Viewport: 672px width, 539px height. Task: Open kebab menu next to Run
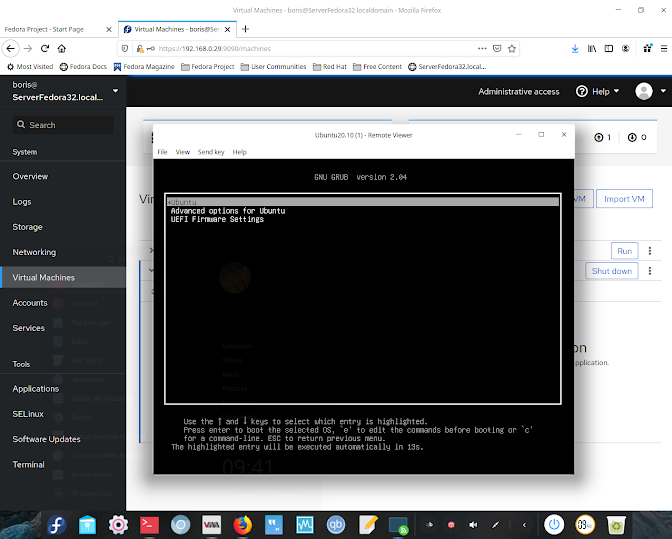coord(650,251)
